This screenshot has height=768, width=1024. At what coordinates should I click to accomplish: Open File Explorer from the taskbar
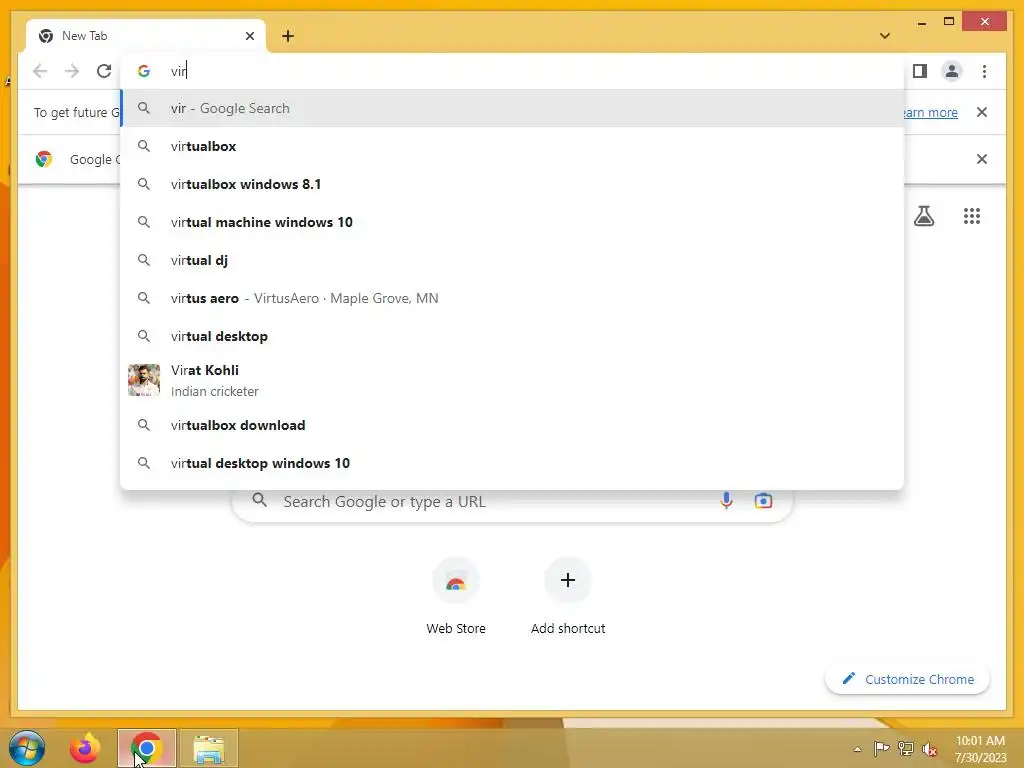point(209,748)
